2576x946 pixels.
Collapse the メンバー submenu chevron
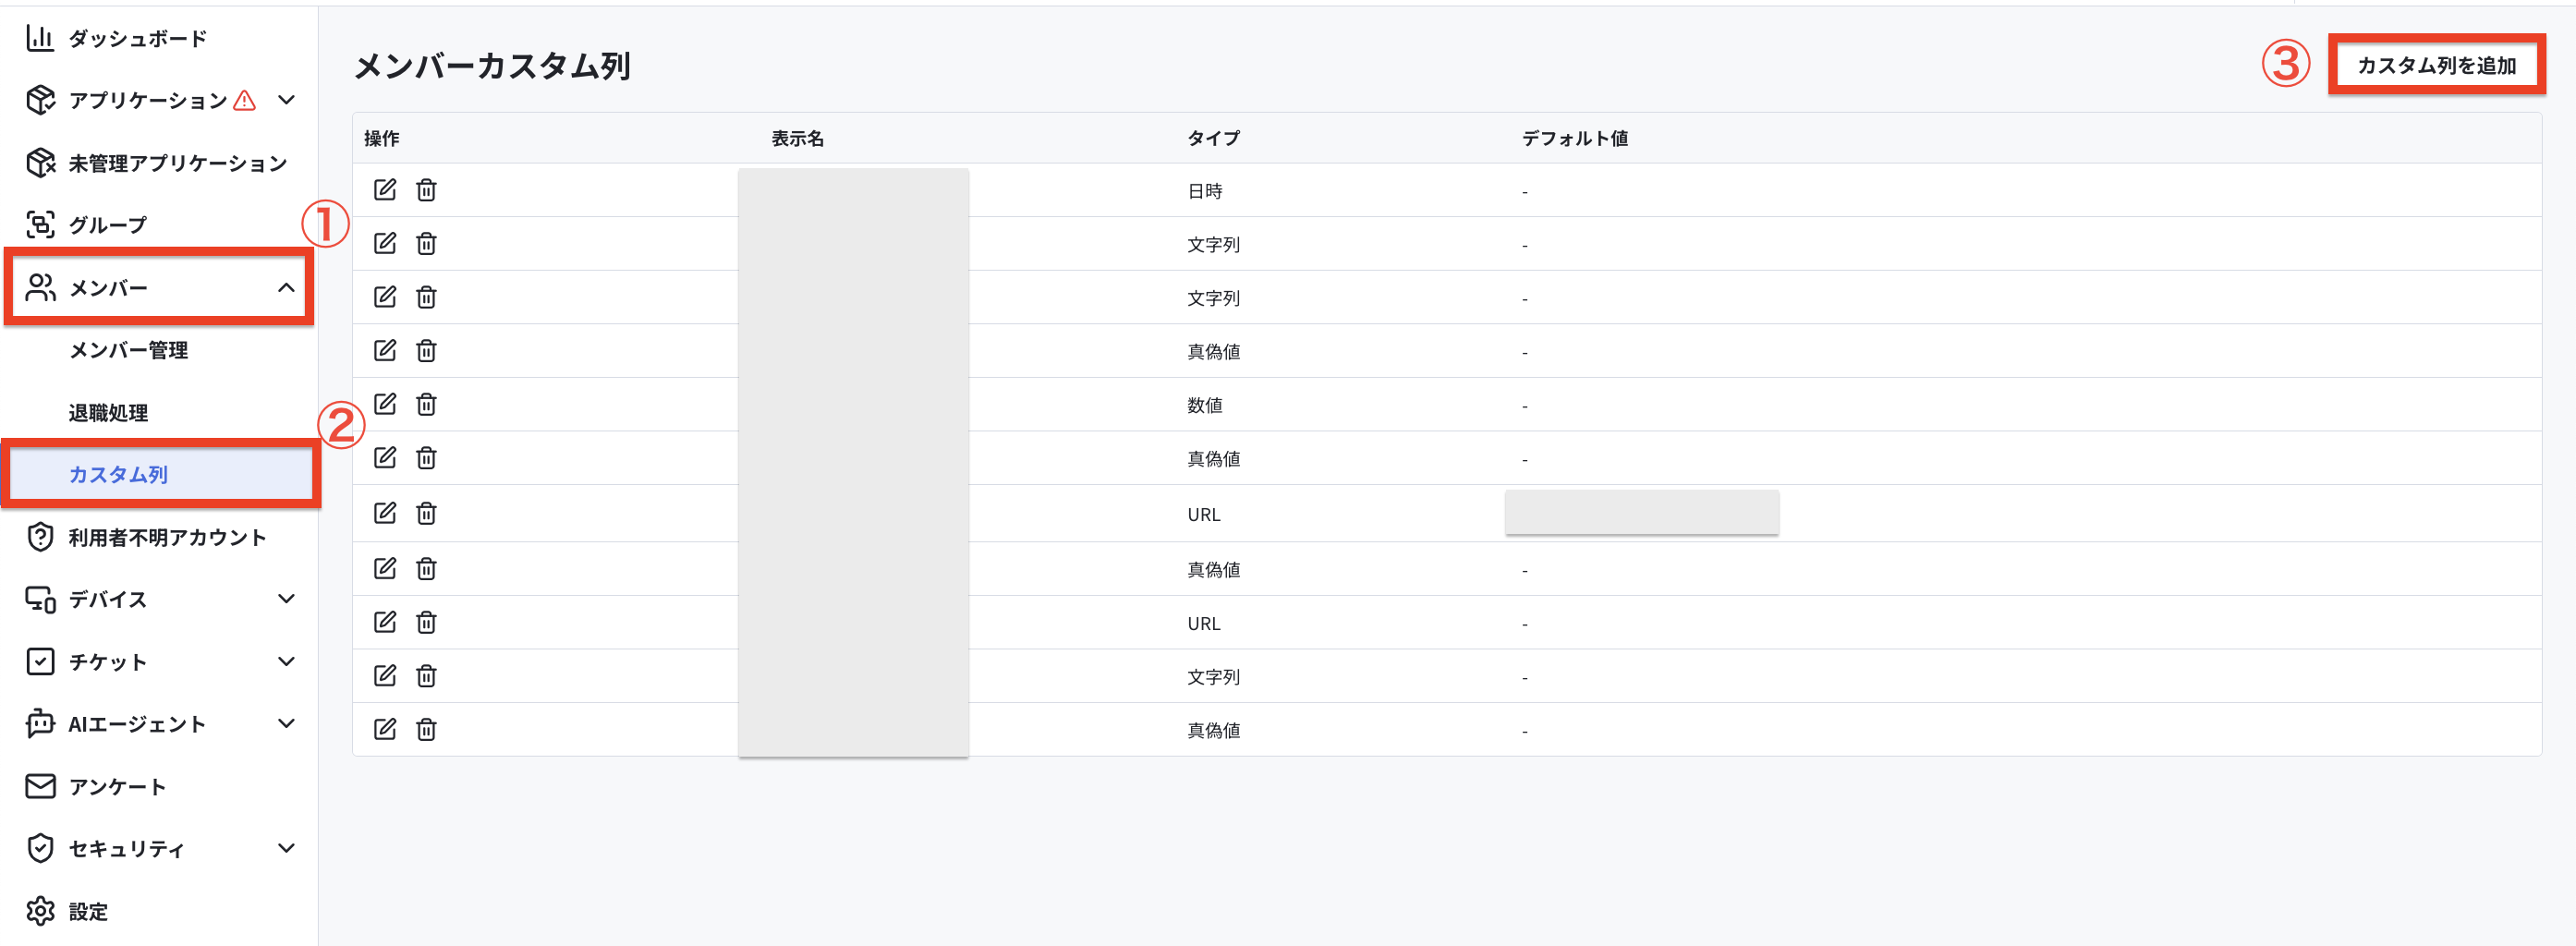click(286, 288)
